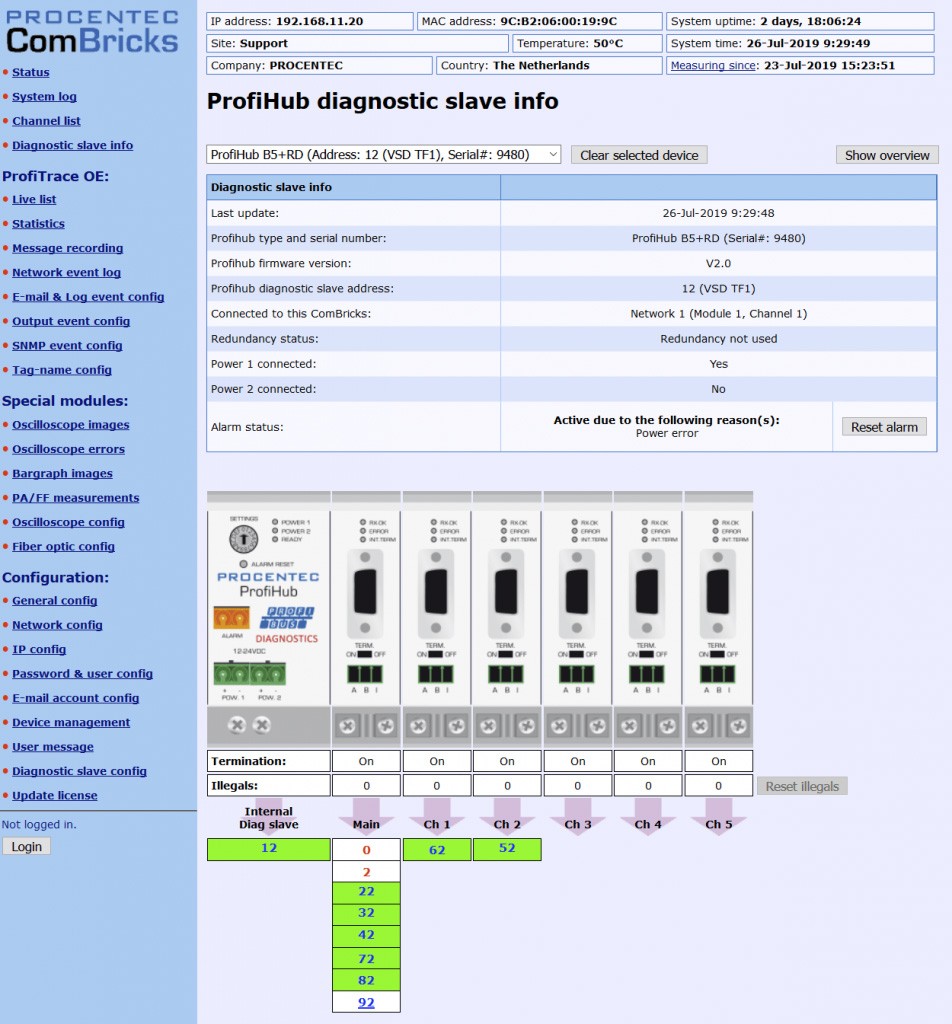
Task: Click the green power terminal block image
Action: (249, 673)
